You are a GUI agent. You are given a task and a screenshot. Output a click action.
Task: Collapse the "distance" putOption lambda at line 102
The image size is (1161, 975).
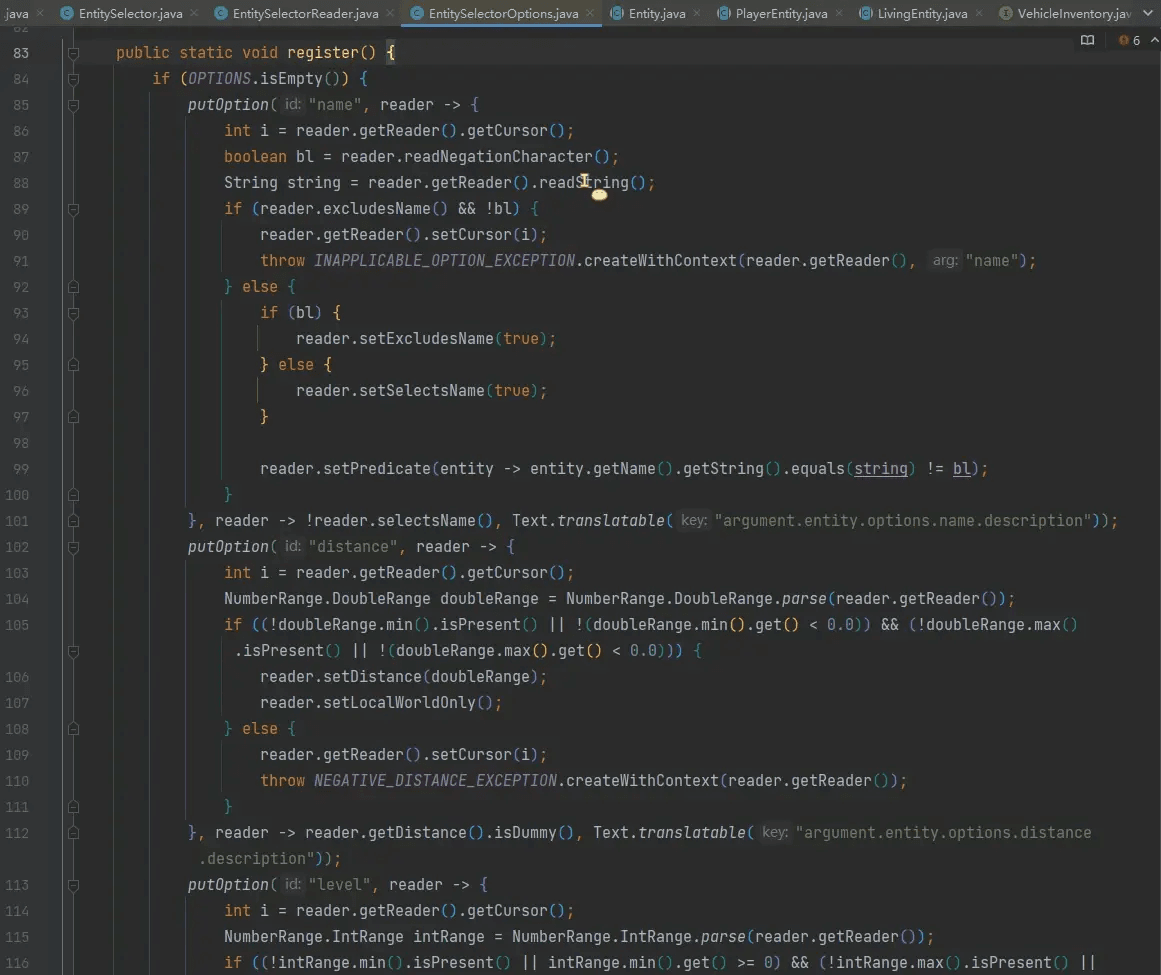73,547
